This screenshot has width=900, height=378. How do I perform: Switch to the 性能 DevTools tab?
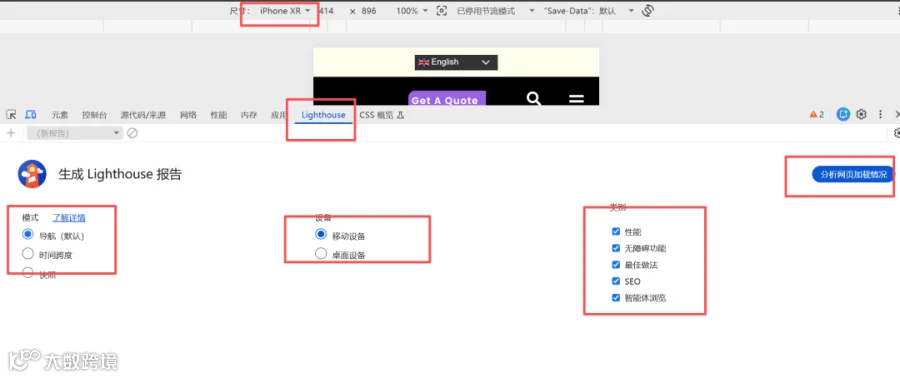219,115
